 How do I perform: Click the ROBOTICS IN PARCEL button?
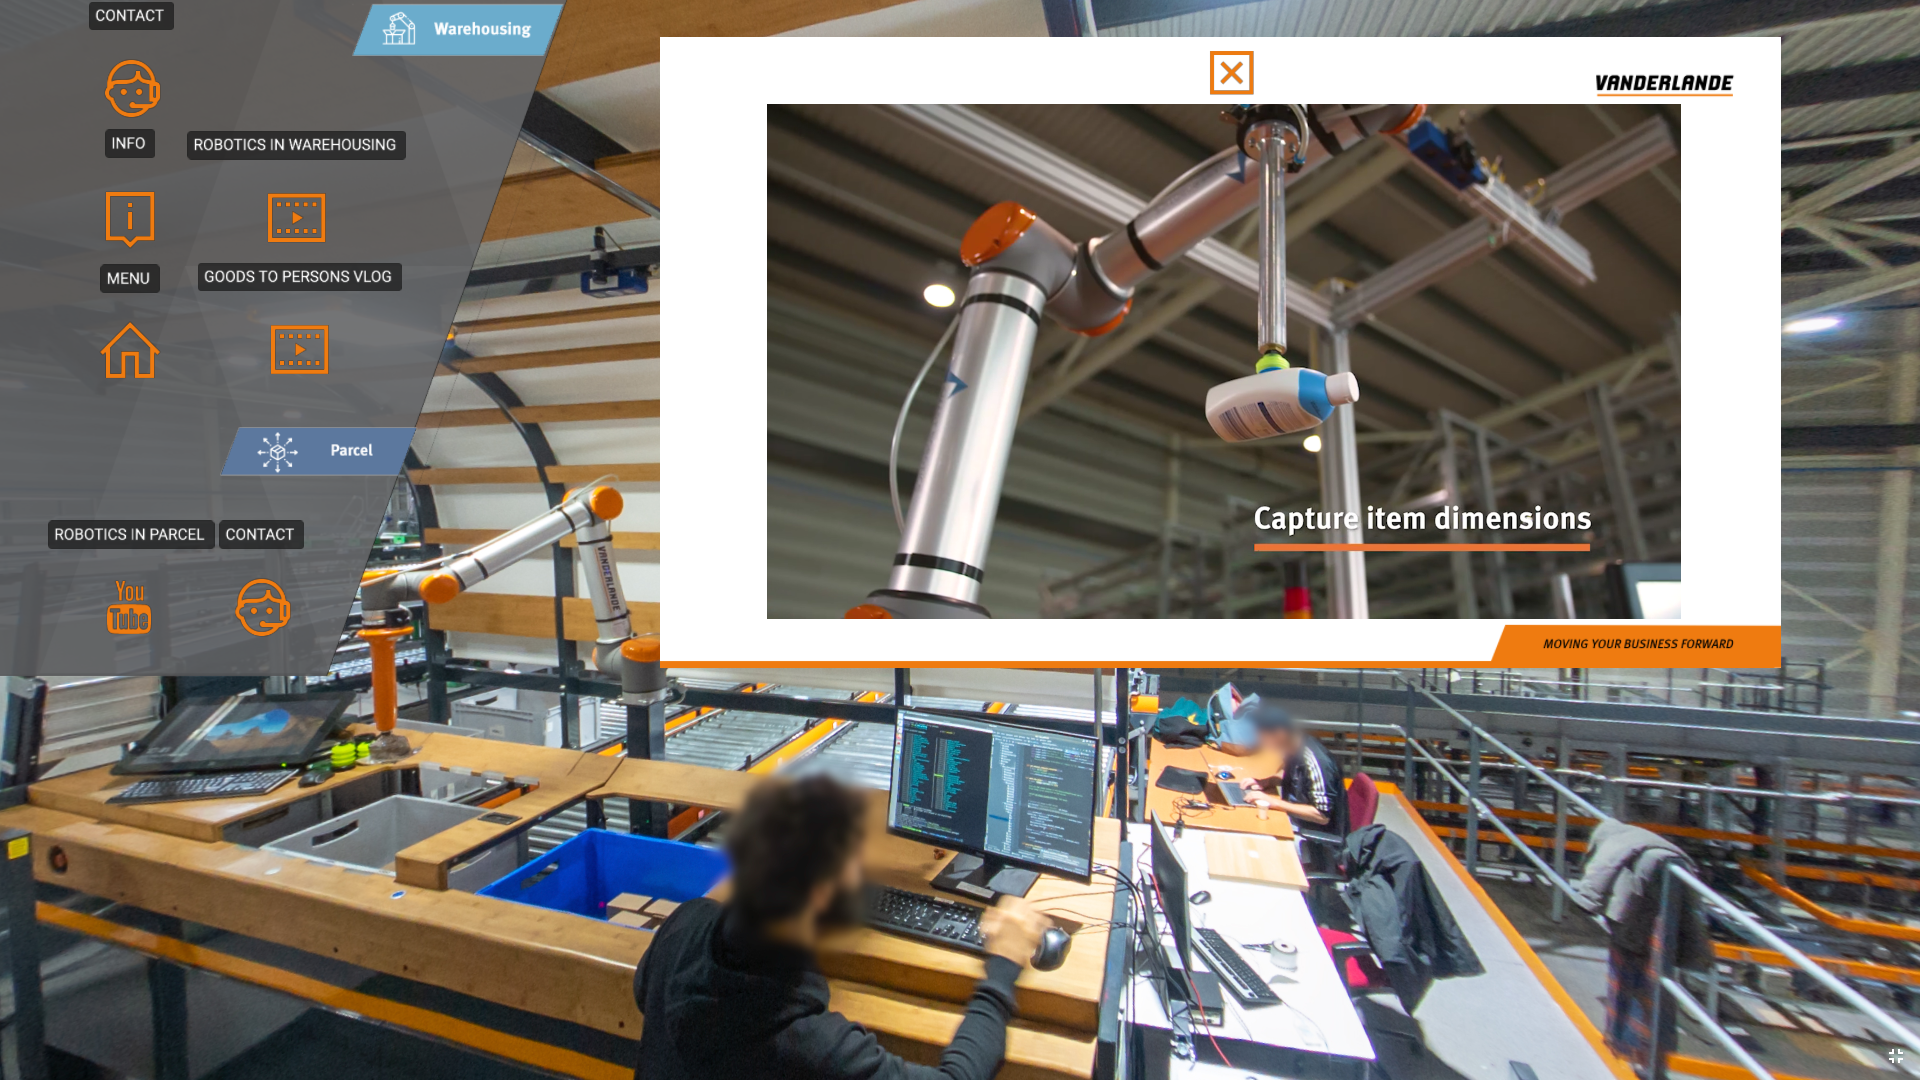click(x=128, y=534)
